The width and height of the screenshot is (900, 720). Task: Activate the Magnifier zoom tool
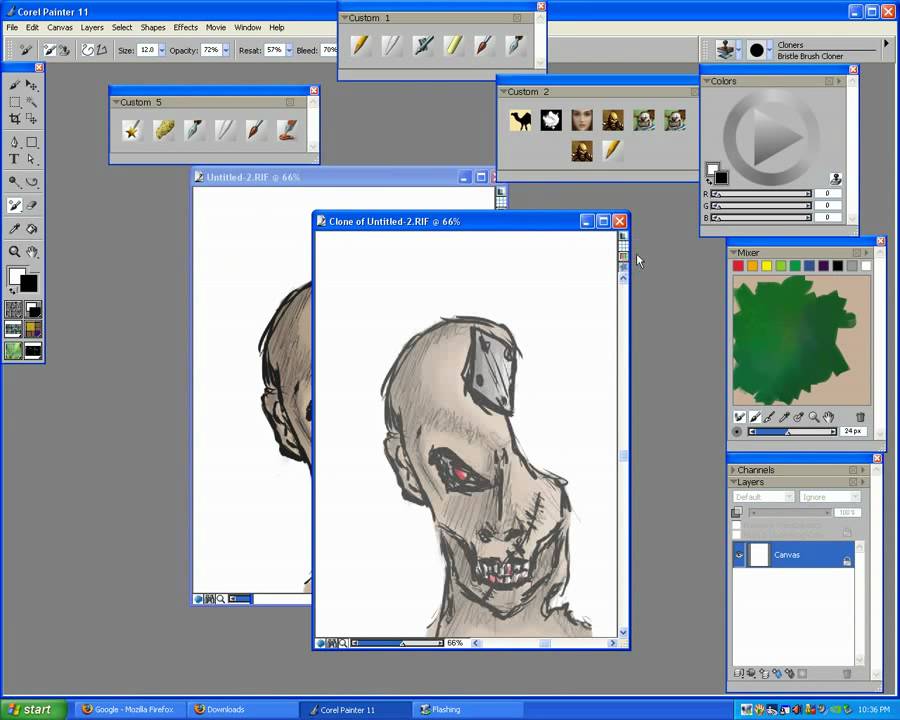click(x=14, y=252)
